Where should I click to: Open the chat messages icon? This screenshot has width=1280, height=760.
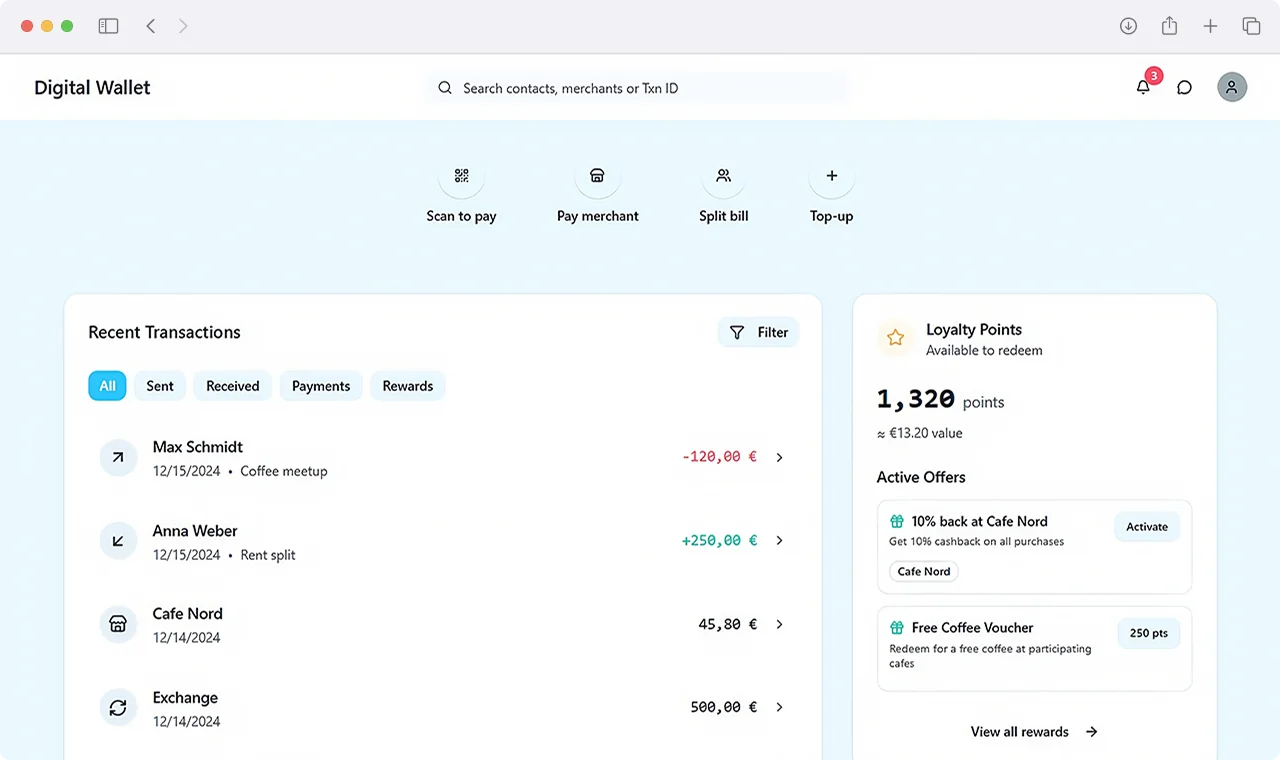(x=1184, y=88)
